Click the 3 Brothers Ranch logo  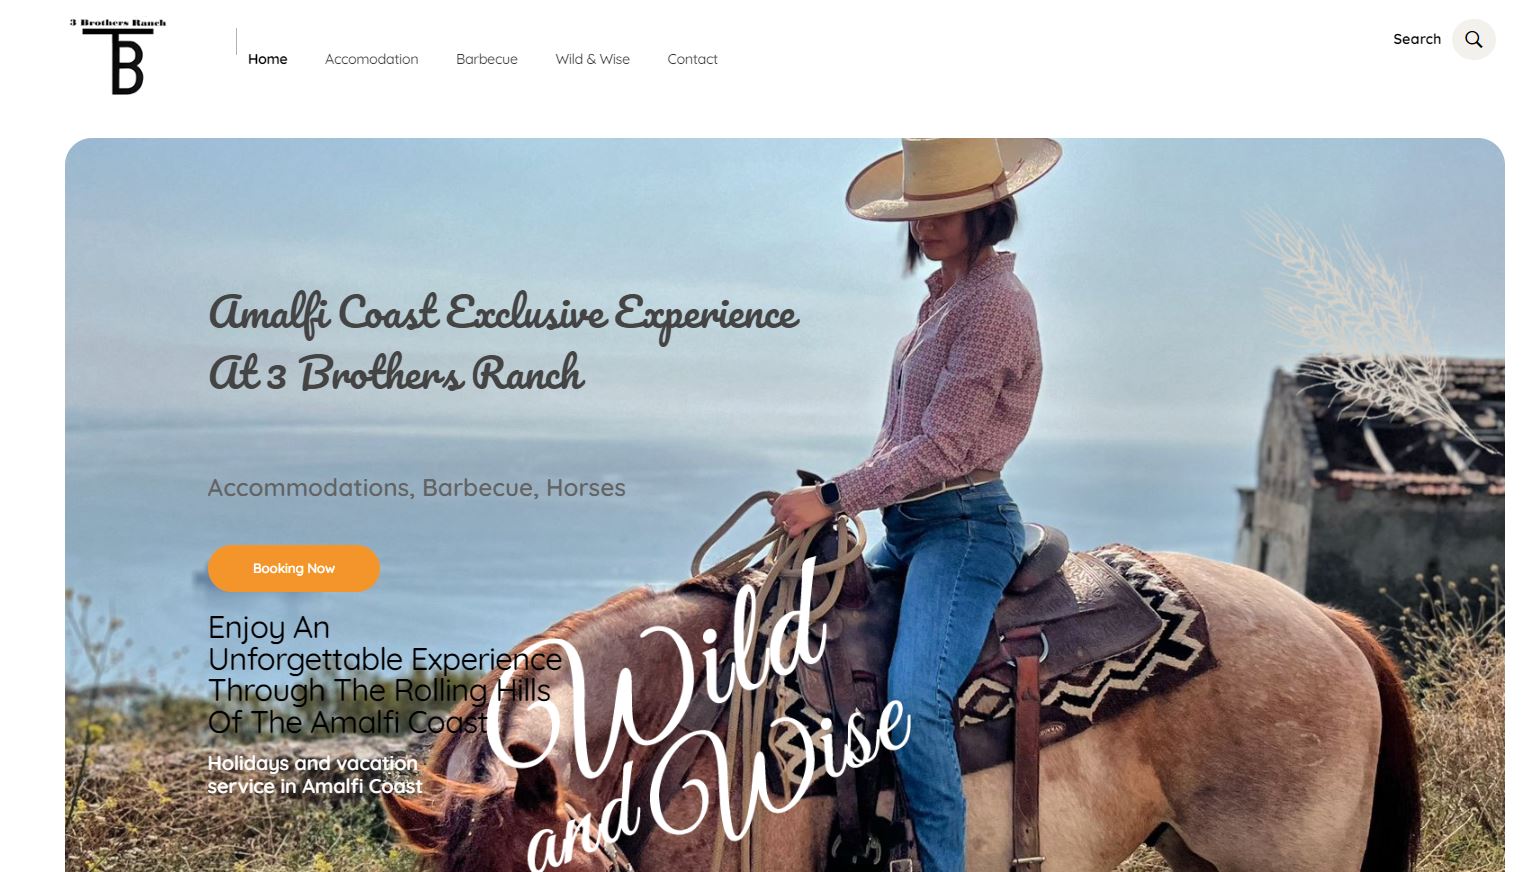click(x=118, y=56)
